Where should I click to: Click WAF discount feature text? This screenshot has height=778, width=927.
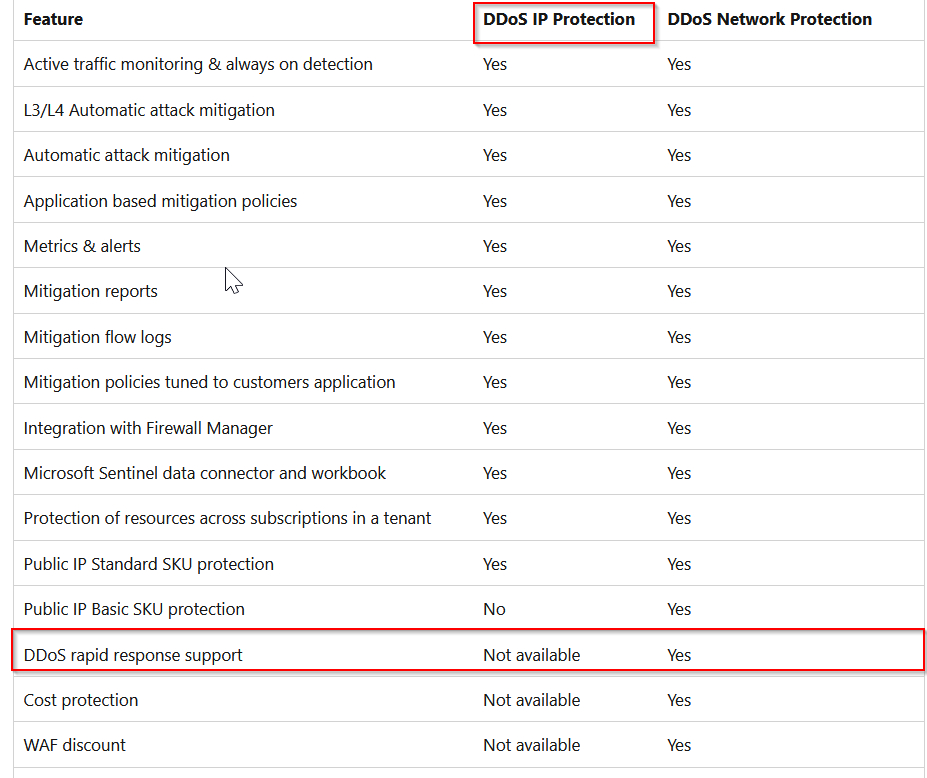(74, 745)
